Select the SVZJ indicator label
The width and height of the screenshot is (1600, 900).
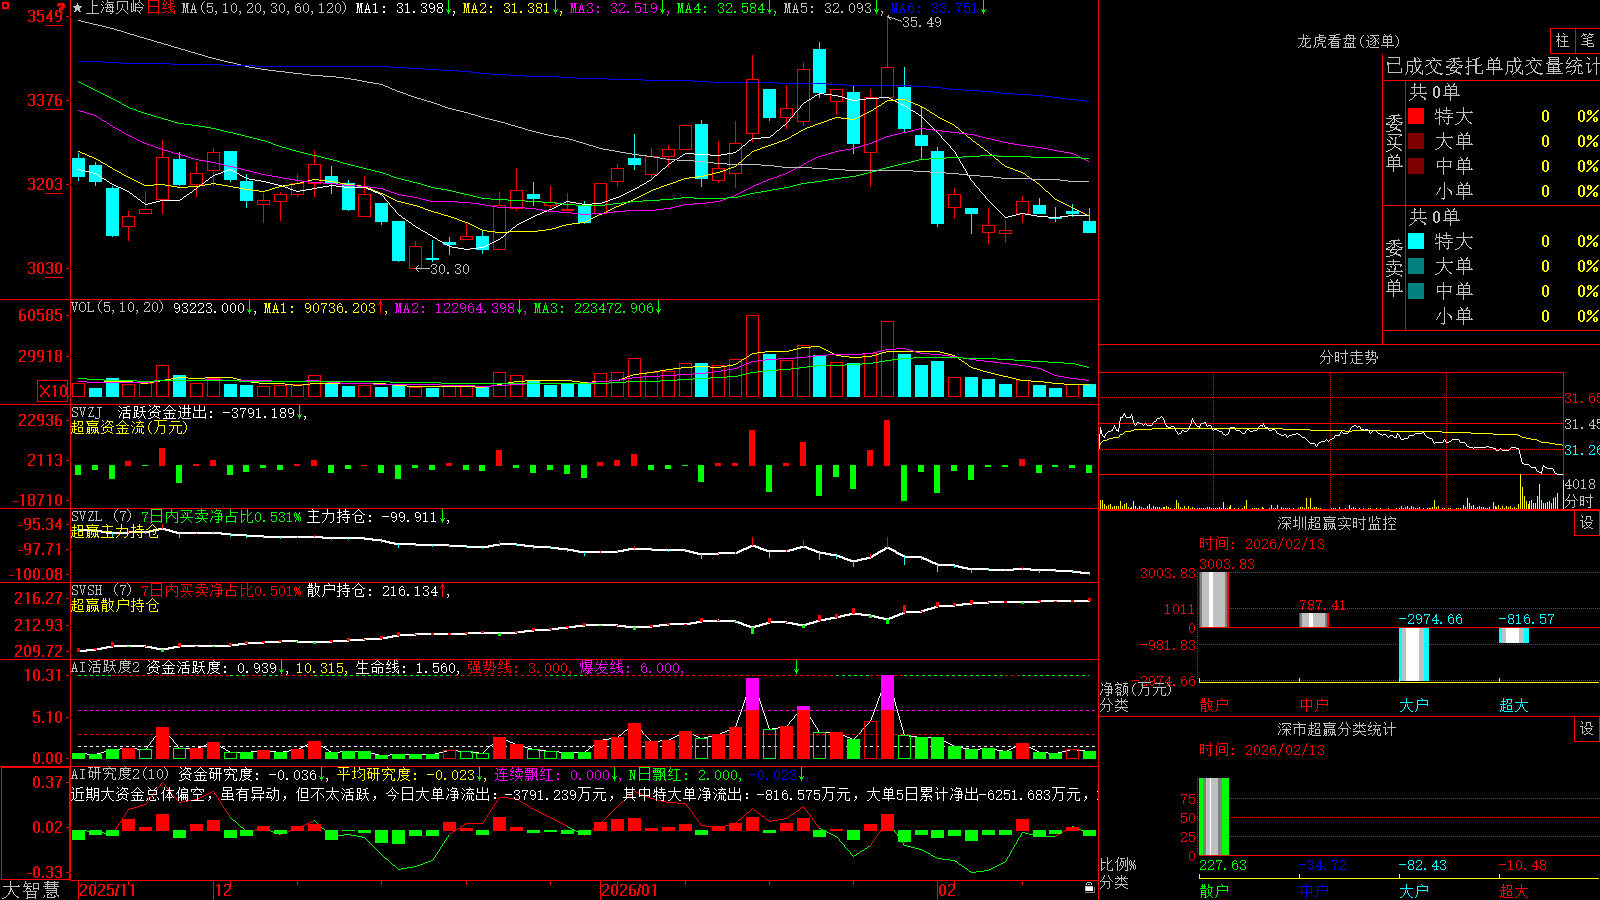coord(87,412)
